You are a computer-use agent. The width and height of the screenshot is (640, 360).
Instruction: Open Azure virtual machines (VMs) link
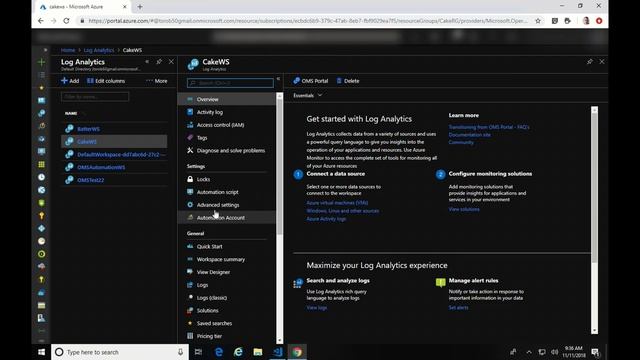point(337,203)
